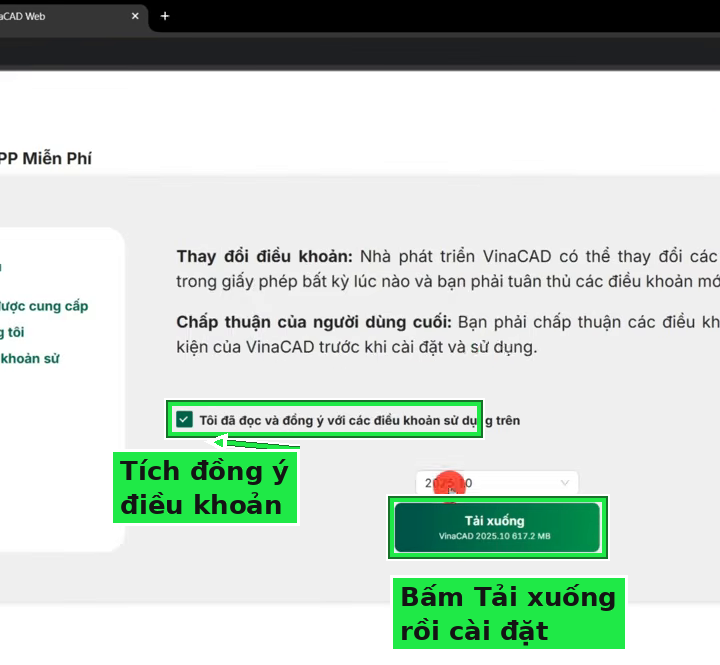Click the Tải xuống download button
This screenshot has height=665, width=720.
[497, 527]
